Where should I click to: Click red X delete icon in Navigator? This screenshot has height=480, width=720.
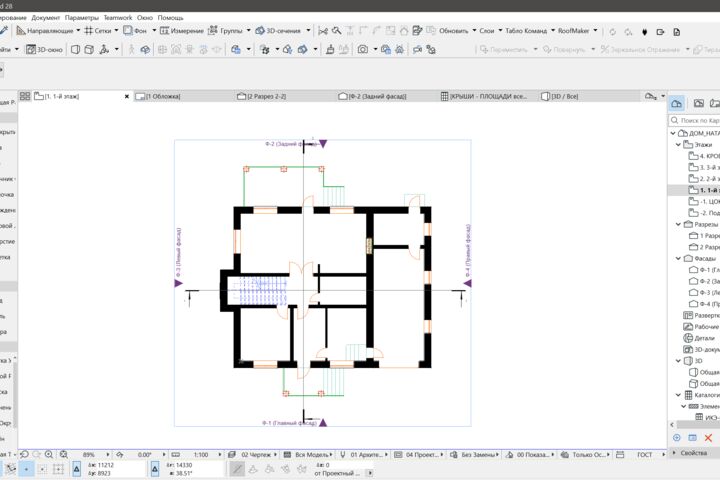coord(708,438)
